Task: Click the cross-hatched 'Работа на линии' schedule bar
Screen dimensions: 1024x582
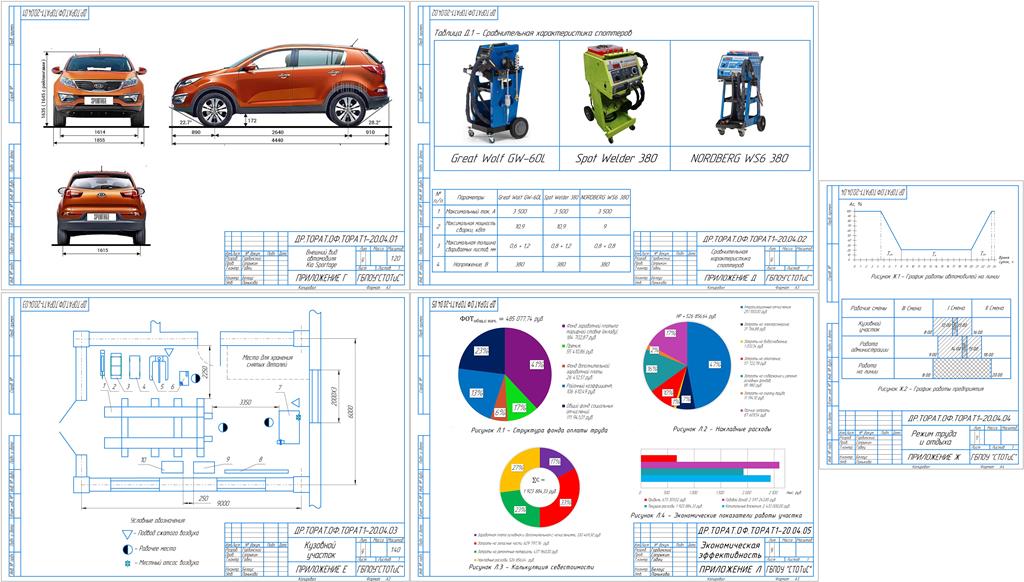Action: click(961, 368)
